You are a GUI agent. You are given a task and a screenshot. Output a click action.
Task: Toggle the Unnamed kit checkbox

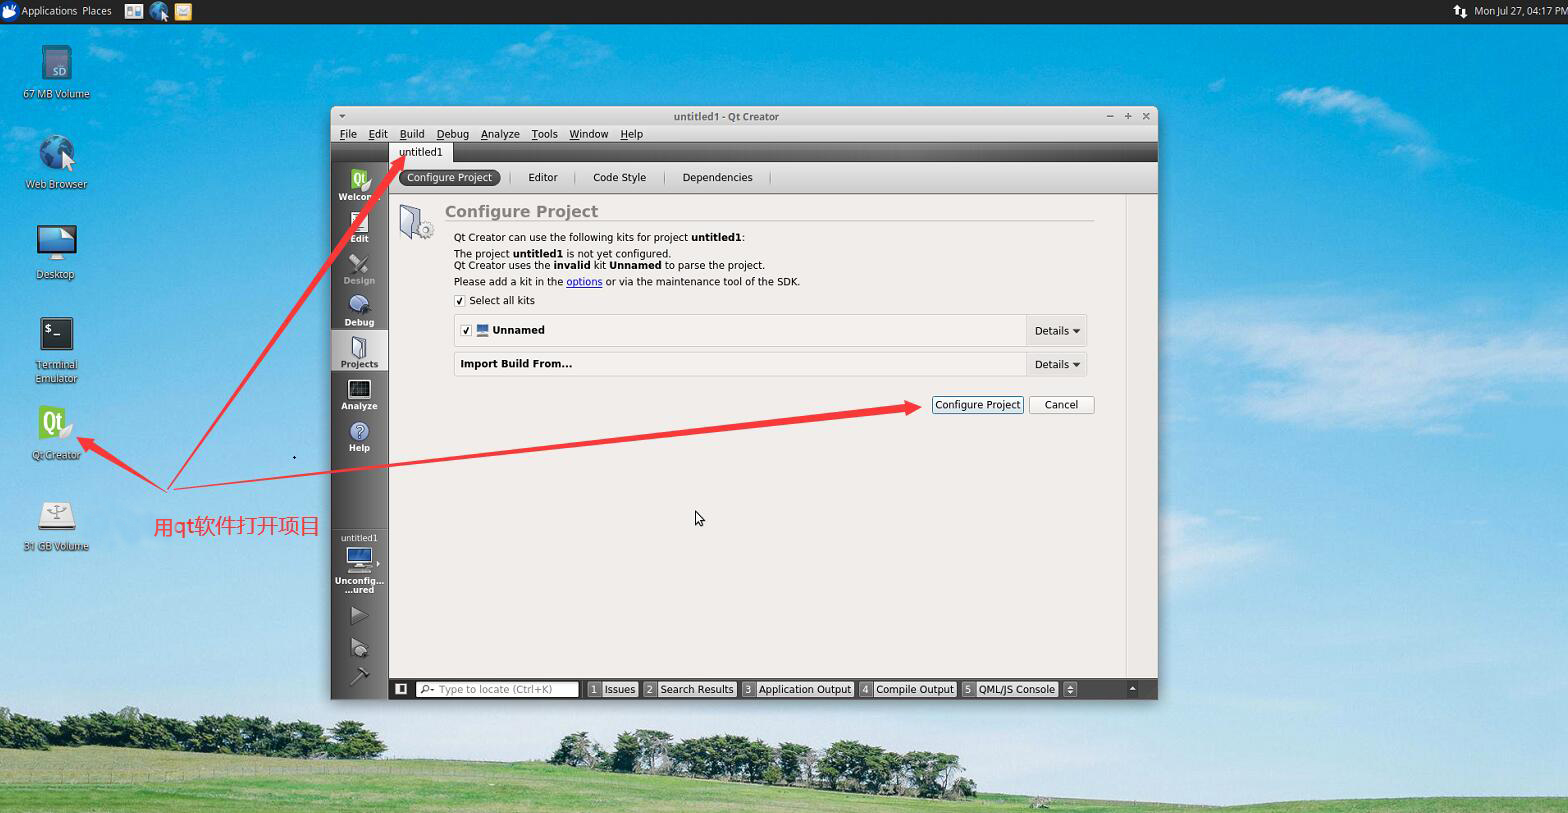[466, 330]
